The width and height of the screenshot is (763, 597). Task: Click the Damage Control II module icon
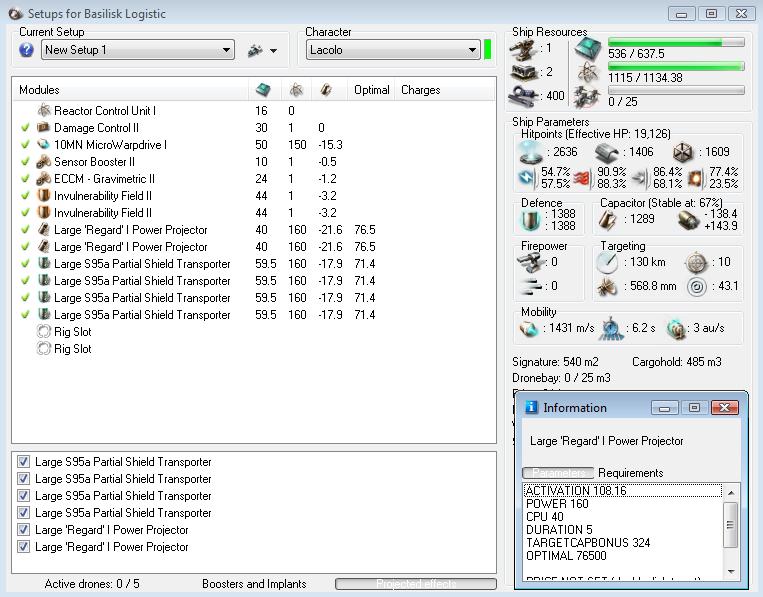tap(44, 128)
